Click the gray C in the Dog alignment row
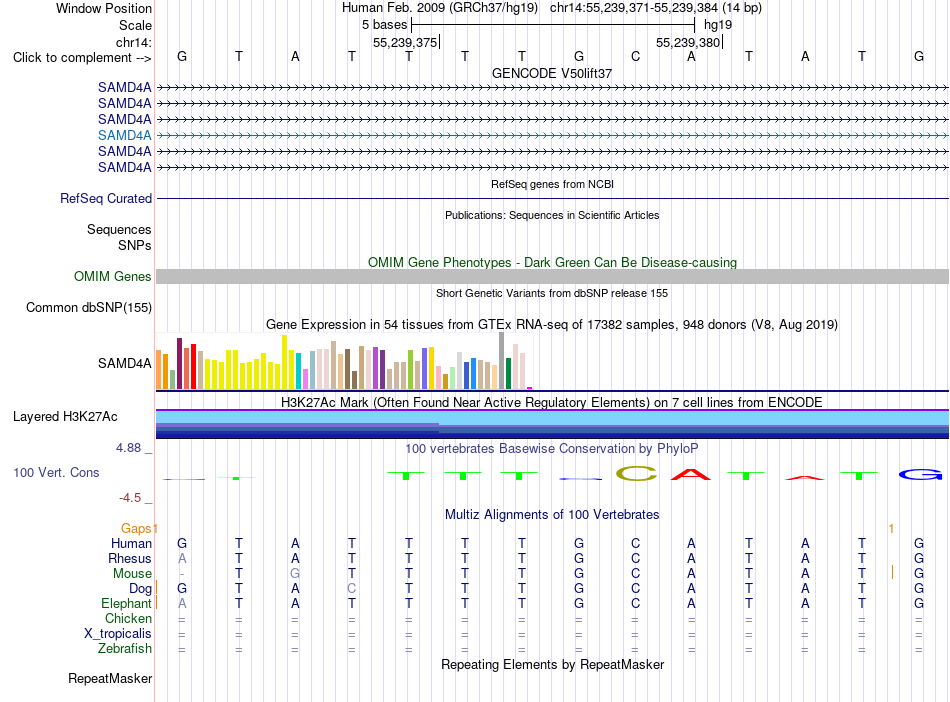950x702 pixels. [x=351, y=588]
